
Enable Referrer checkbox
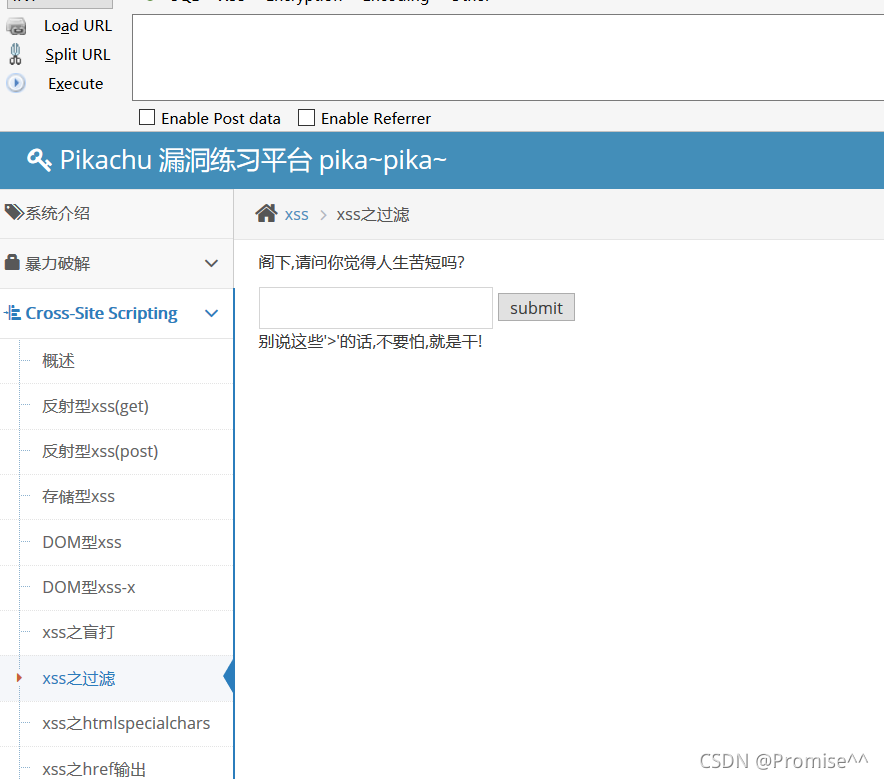click(306, 117)
